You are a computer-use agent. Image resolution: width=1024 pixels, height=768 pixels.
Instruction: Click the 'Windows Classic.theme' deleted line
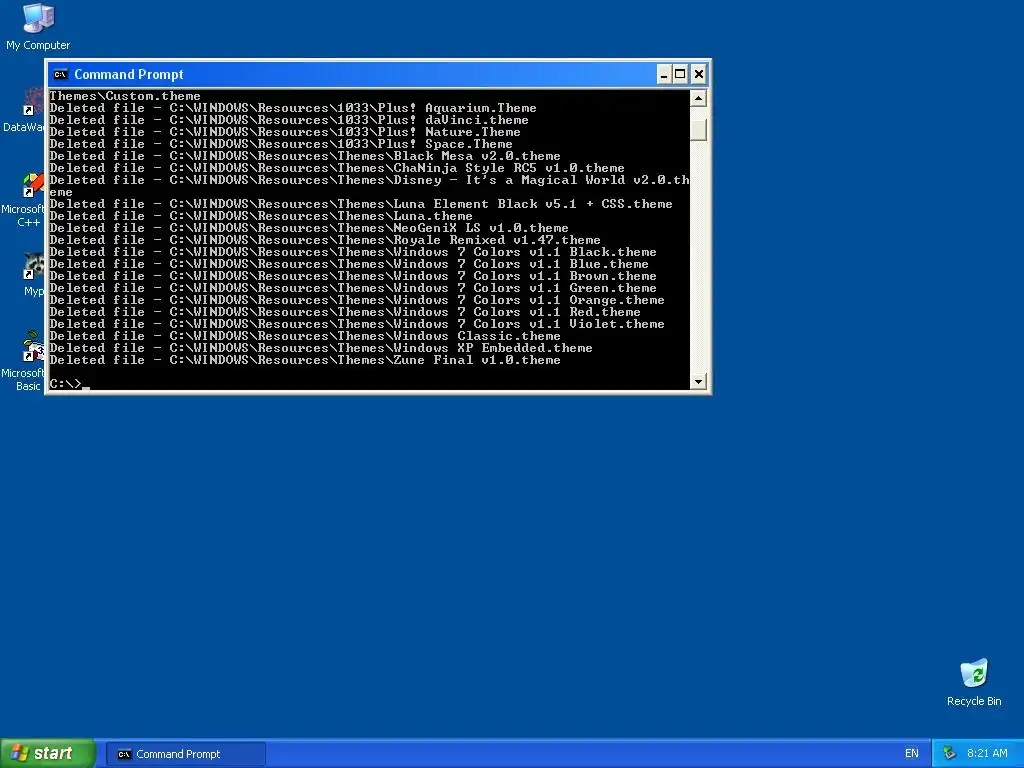click(x=305, y=336)
